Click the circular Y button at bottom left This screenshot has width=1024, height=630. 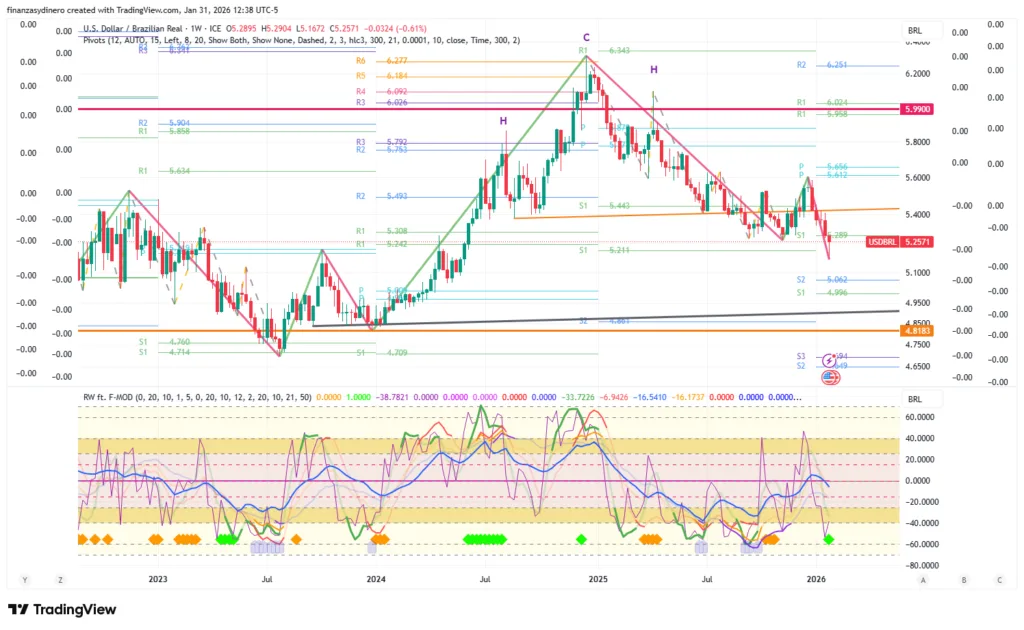[x=25, y=579]
